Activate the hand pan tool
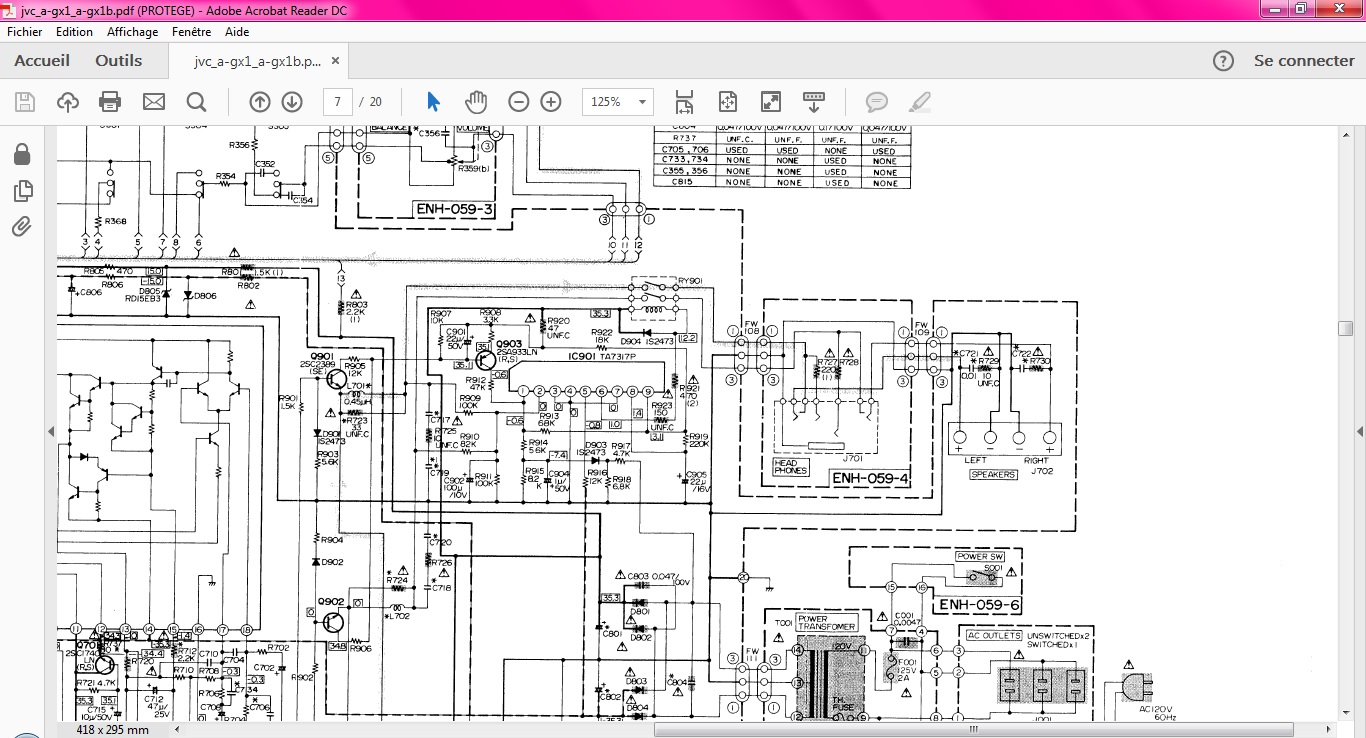Screen dimensions: 1366x738 [x=476, y=101]
